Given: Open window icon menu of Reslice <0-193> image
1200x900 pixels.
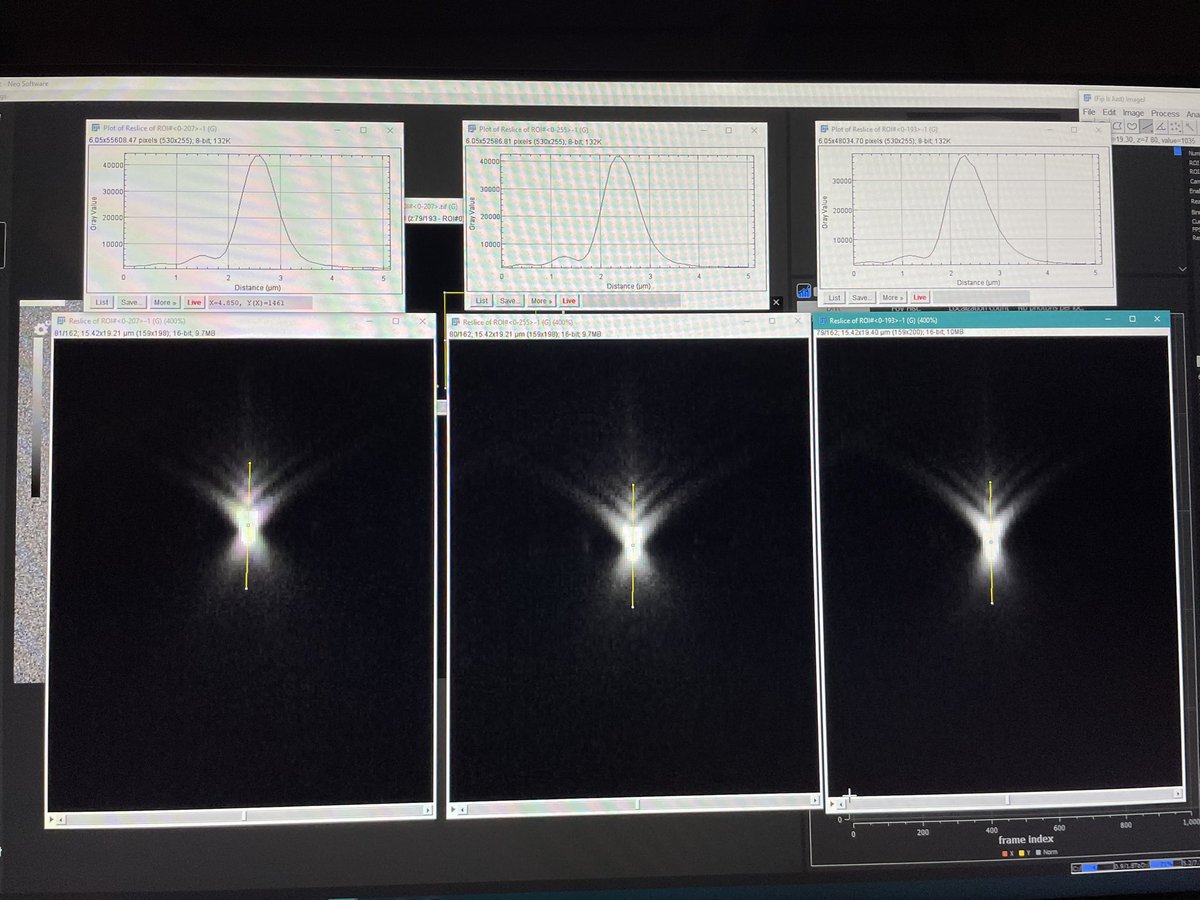Looking at the screenshot, I should [x=822, y=320].
